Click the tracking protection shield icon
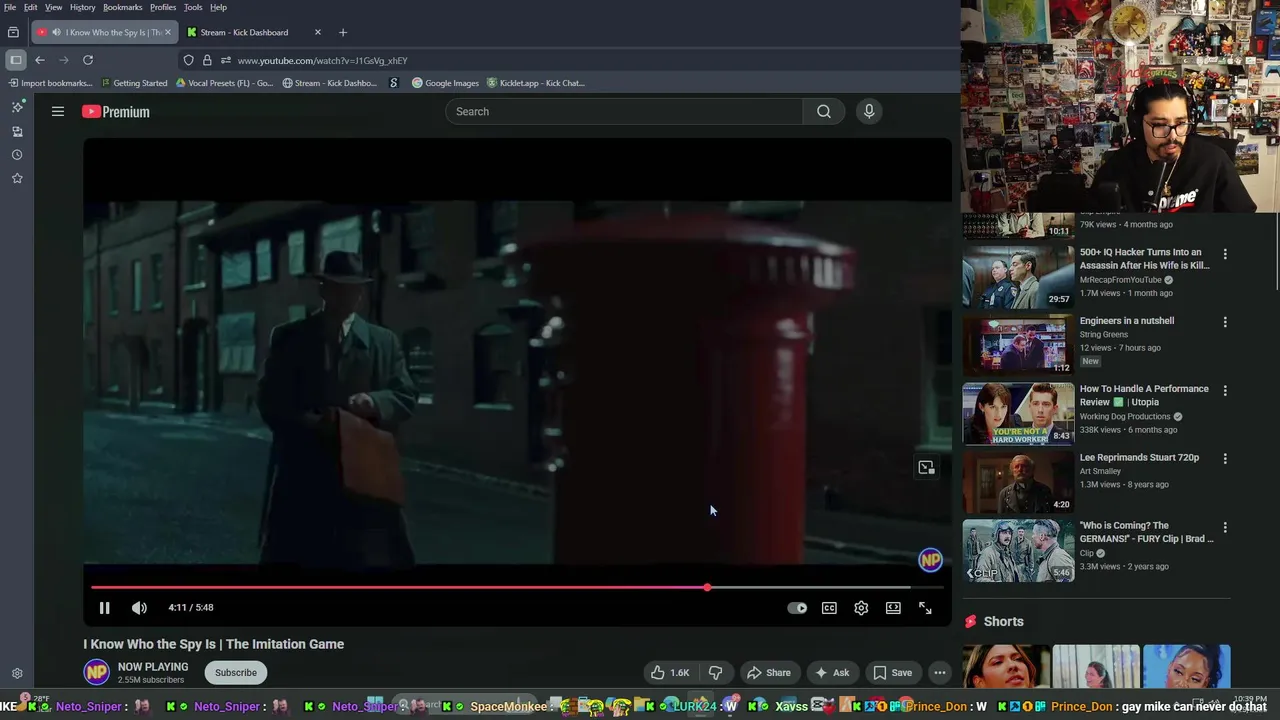The width and height of the screenshot is (1280, 720). [x=188, y=60]
